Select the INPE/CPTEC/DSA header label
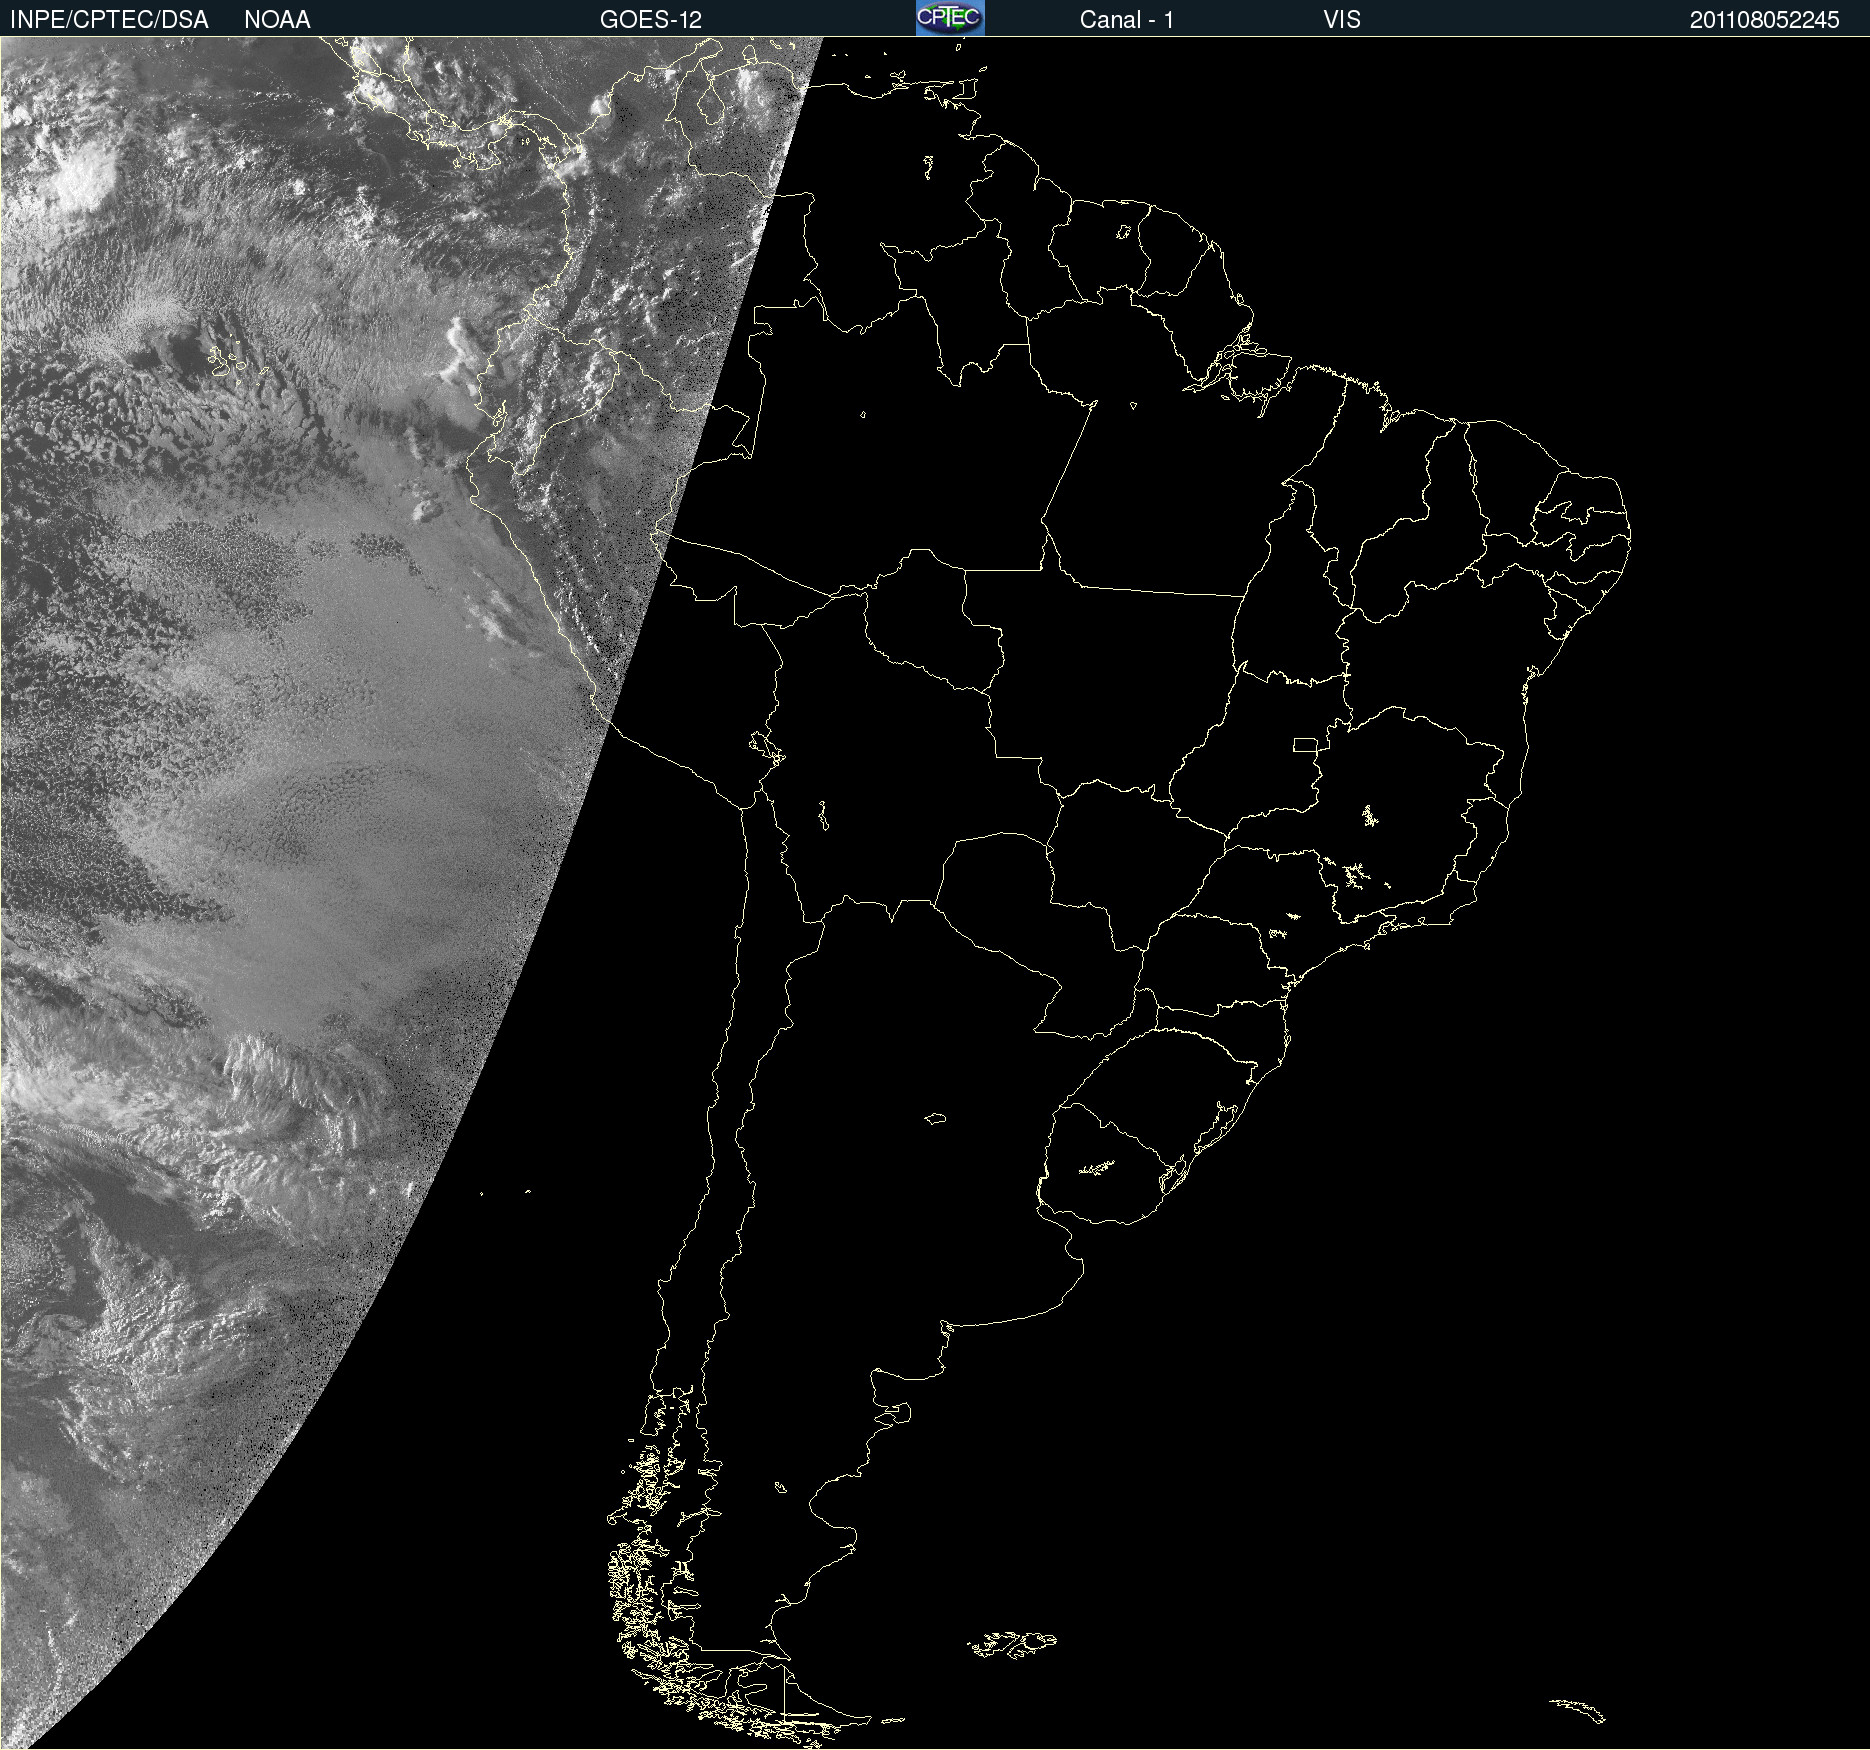The height and width of the screenshot is (1750, 1870). 109,20
